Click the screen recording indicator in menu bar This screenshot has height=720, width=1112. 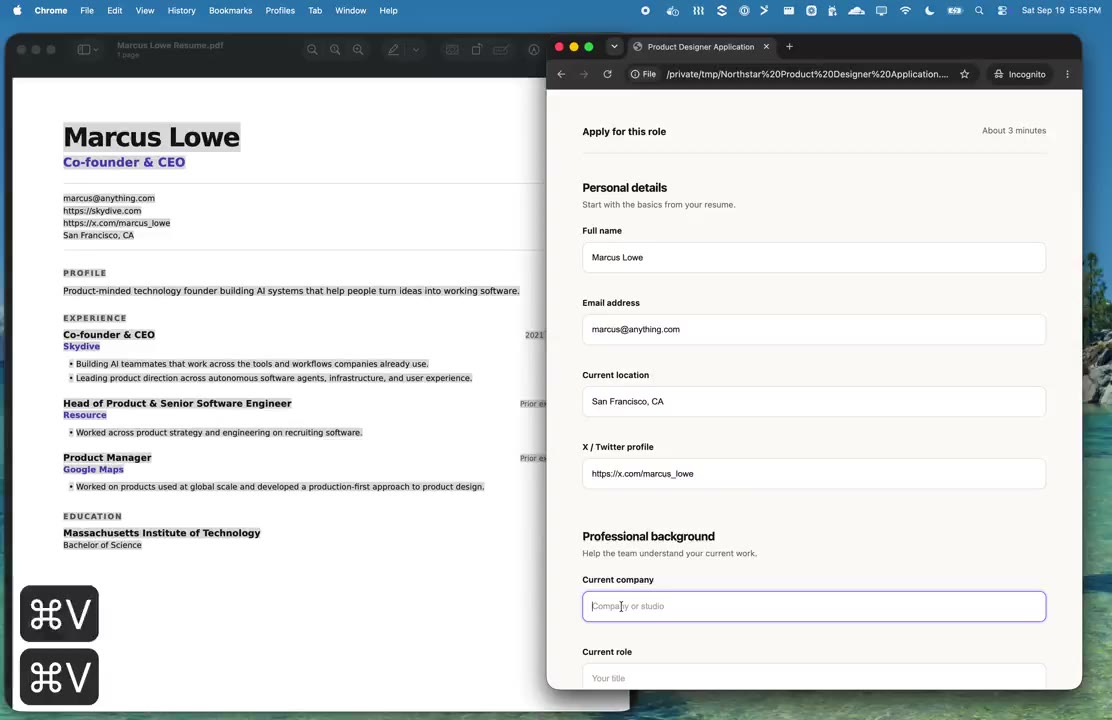pyautogui.click(x=645, y=11)
